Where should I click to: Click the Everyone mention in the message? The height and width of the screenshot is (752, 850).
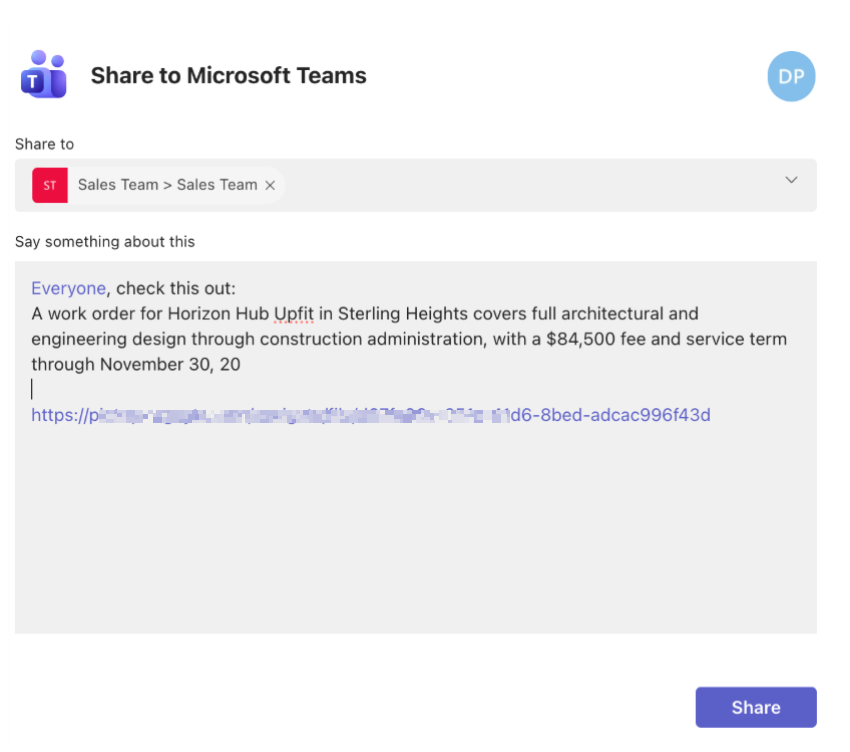coord(68,288)
